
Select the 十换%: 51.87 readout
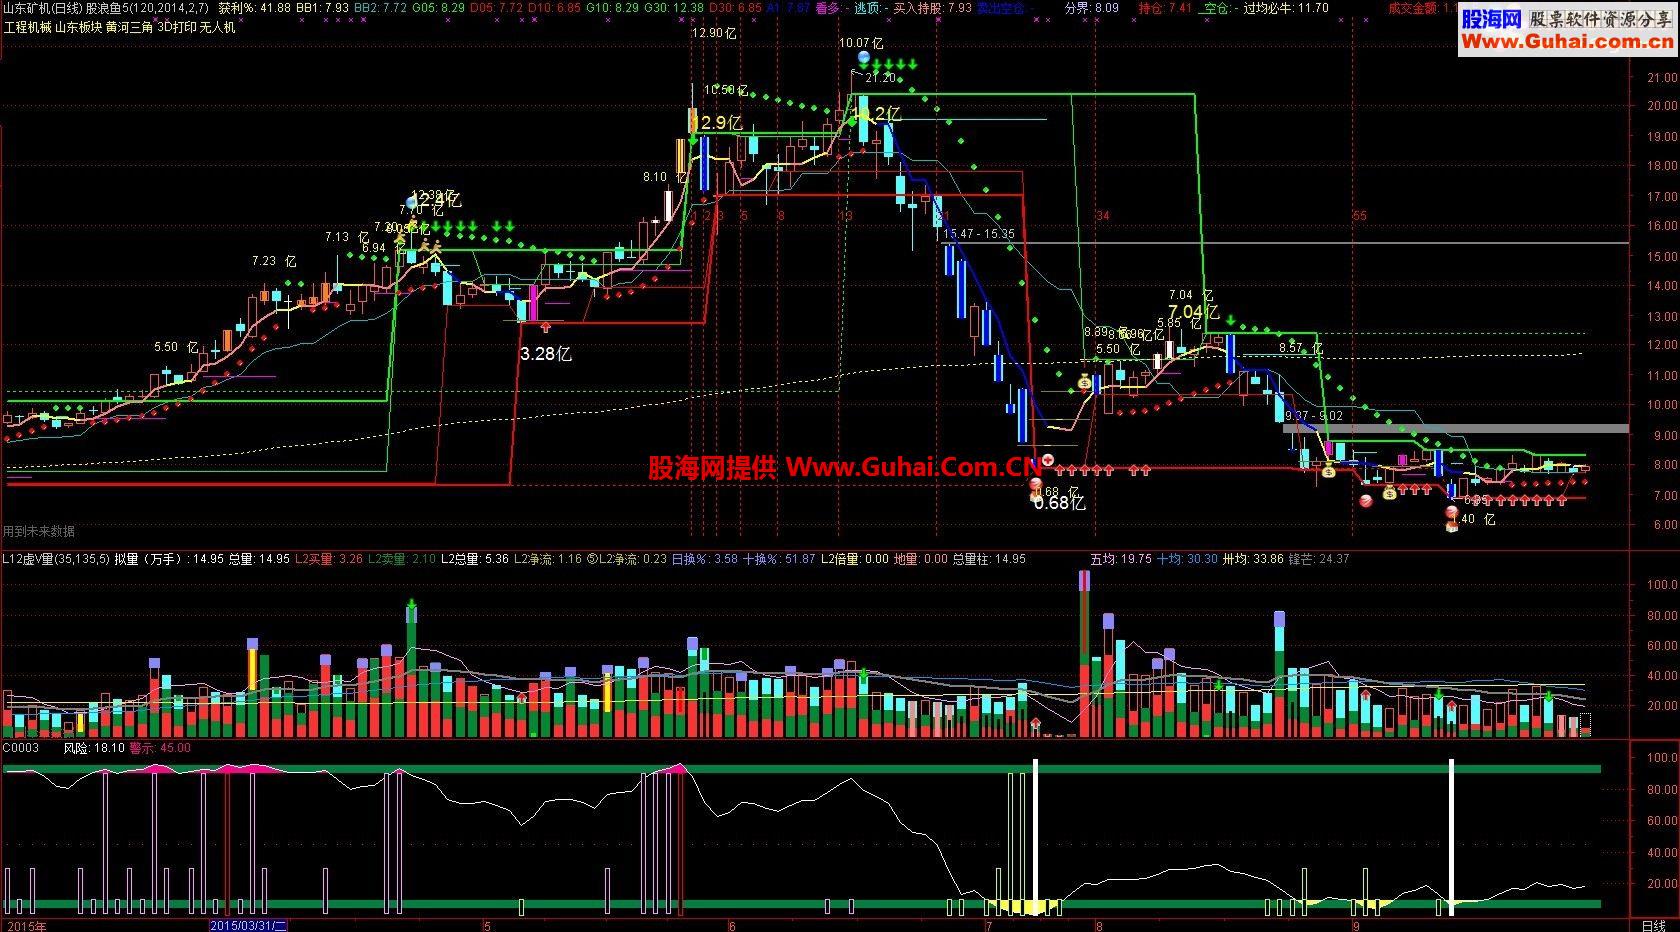pyautogui.click(x=779, y=559)
